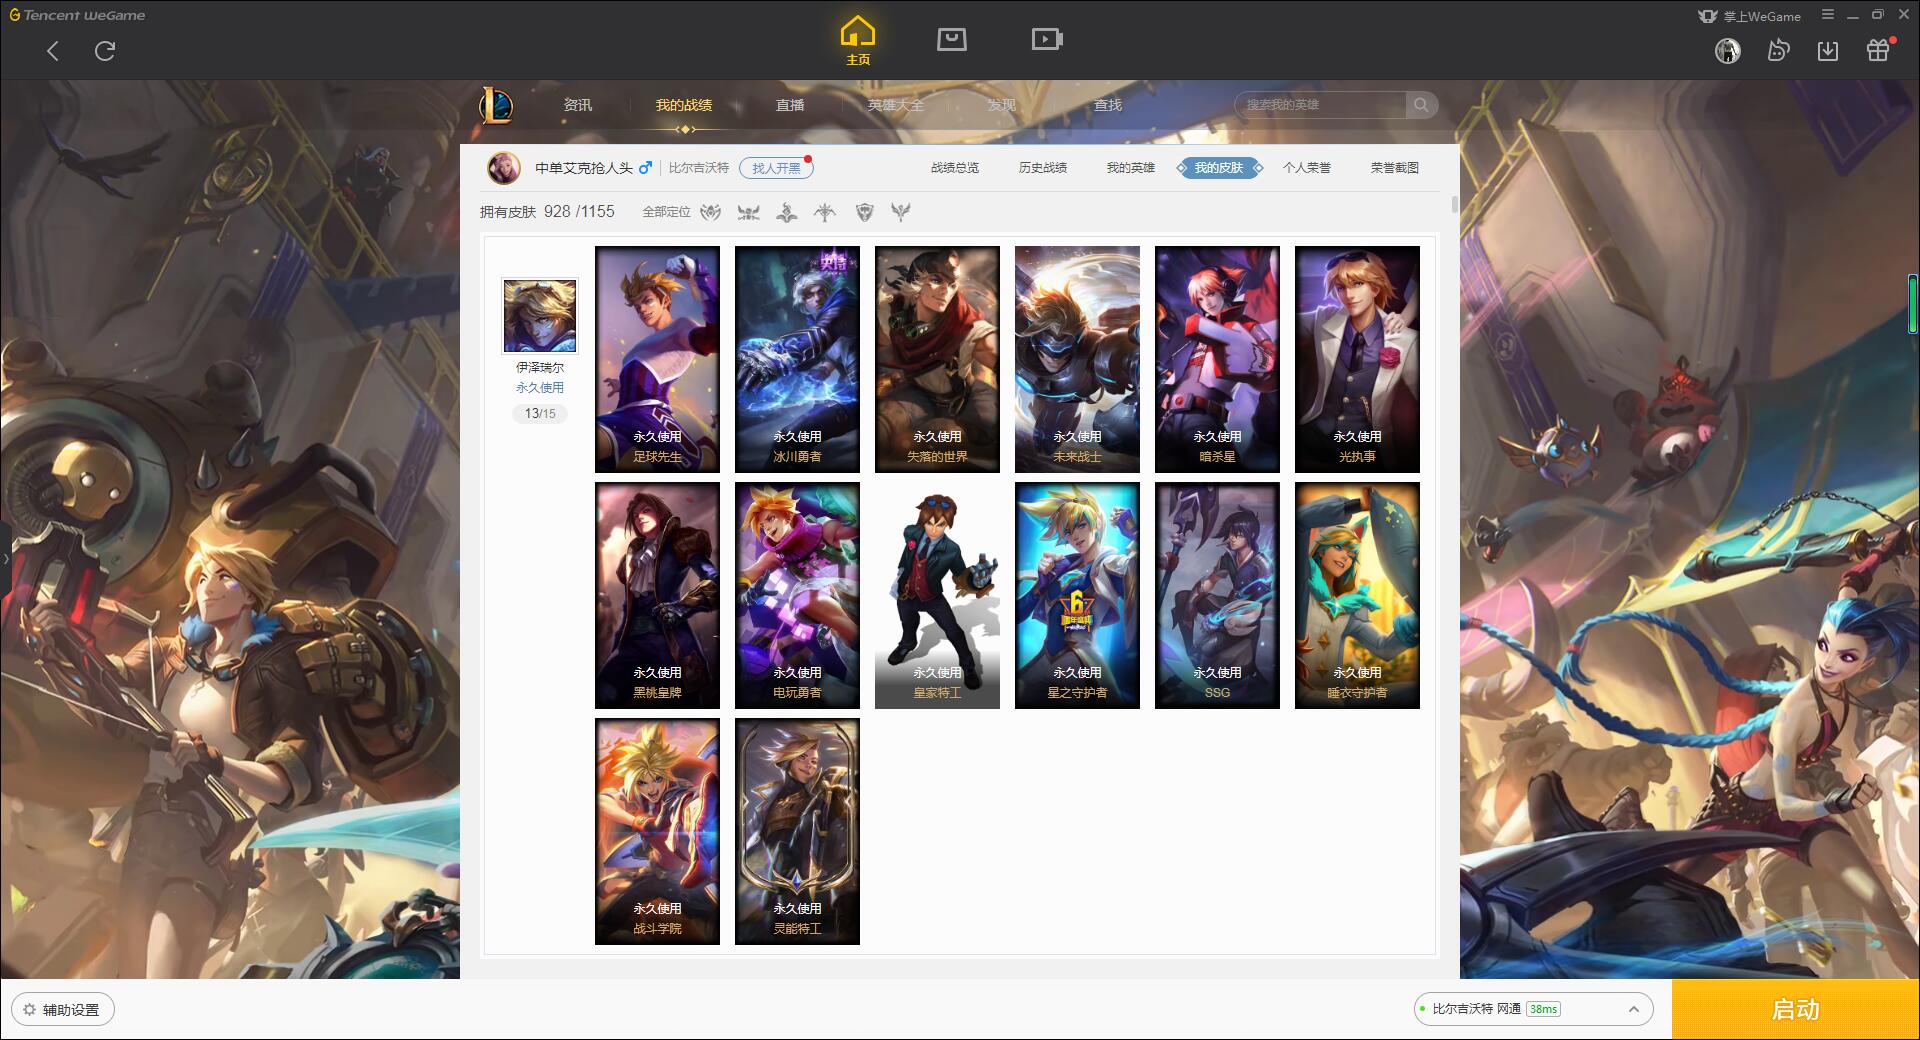The height and width of the screenshot is (1040, 1920).
Task: Open the 暗杀星 skin card
Action: tap(1217, 359)
